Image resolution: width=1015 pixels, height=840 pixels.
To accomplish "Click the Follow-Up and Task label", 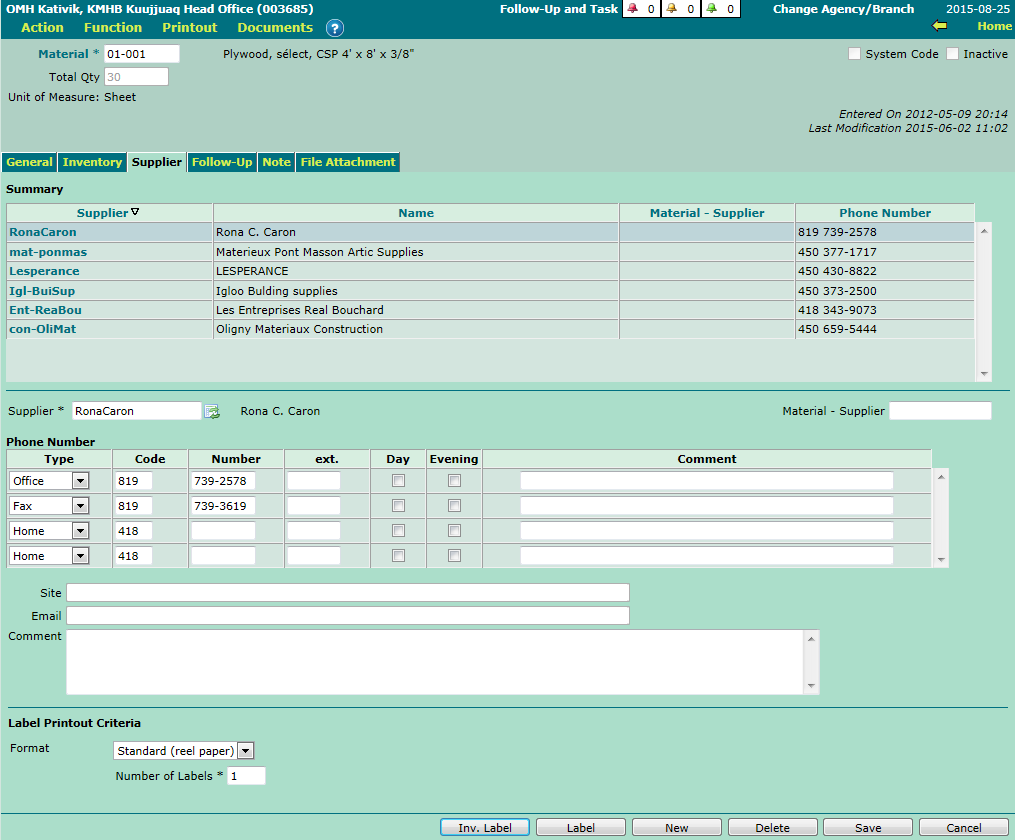I will point(559,9).
